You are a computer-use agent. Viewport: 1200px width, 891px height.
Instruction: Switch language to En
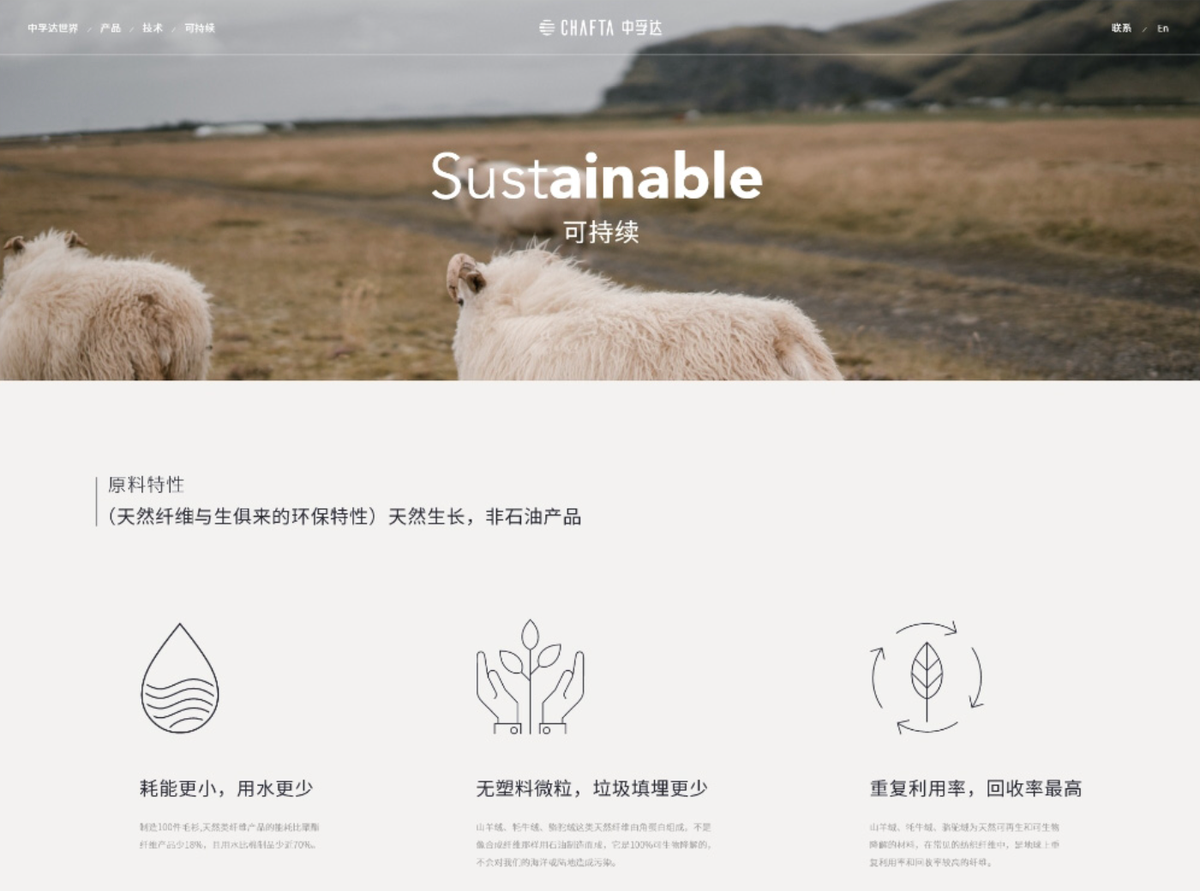coord(1163,28)
